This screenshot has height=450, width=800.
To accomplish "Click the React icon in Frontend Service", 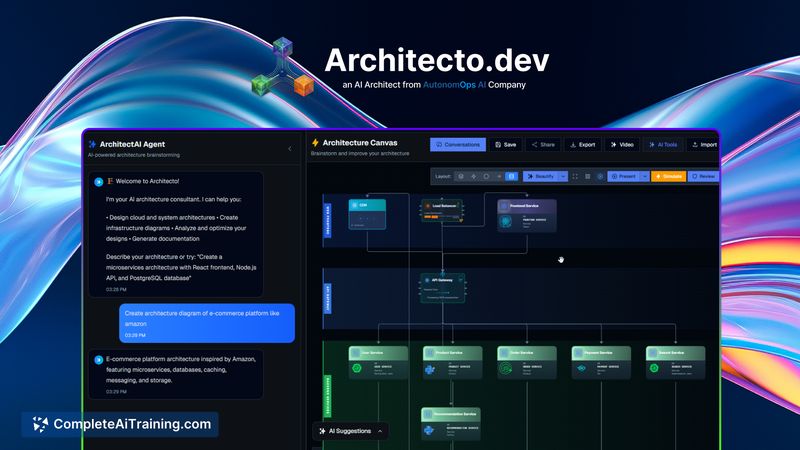I will click(x=506, y=221).
